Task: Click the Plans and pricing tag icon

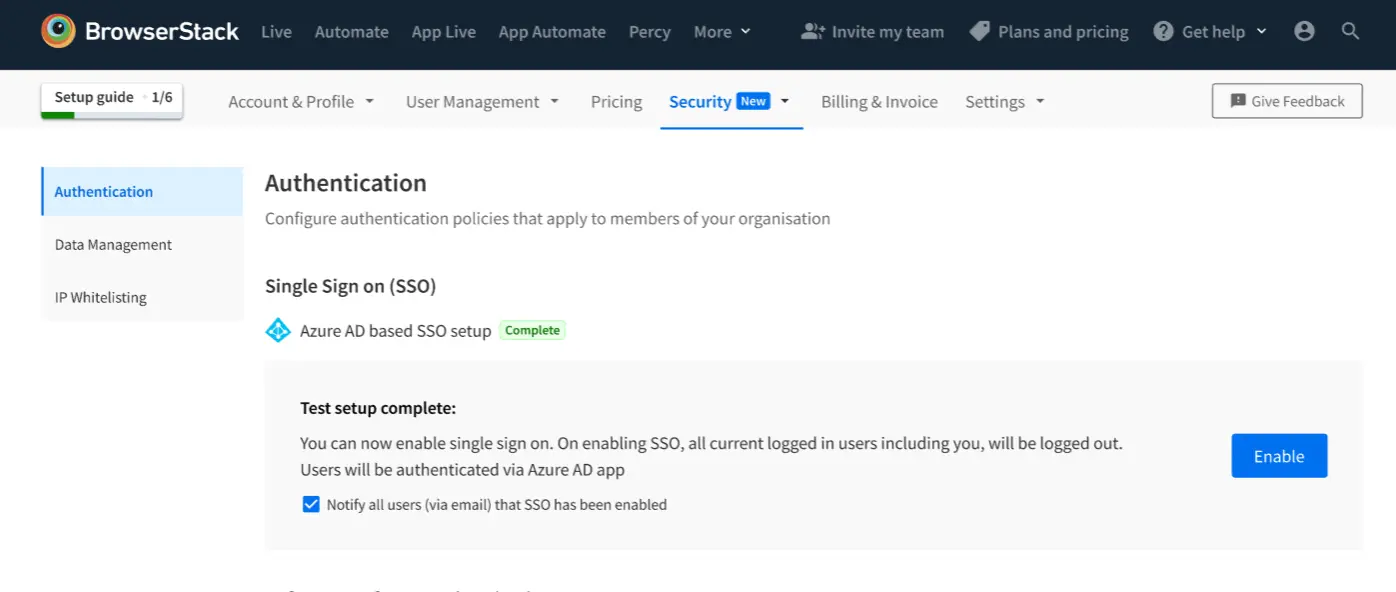Action: click(x=980, y=31)
